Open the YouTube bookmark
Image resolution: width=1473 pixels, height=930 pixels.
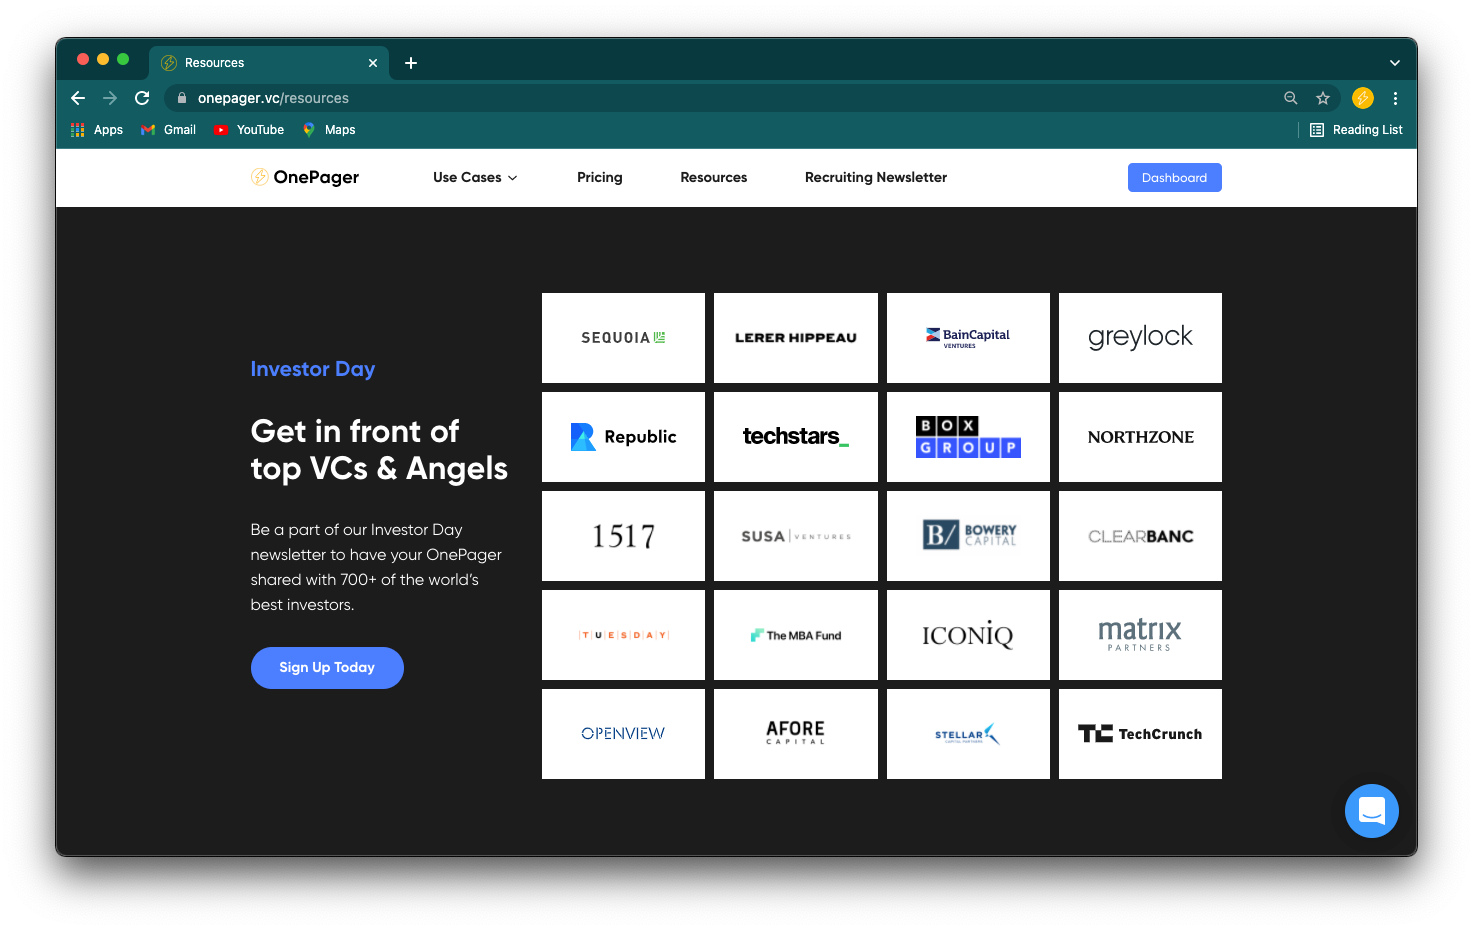[x=249, y=130]
